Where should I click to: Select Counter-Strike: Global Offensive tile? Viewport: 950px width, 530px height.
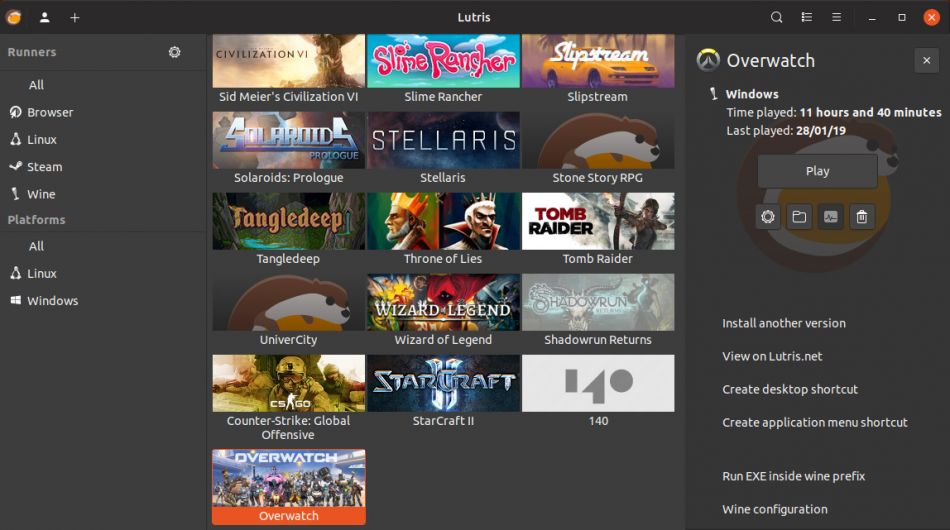point(288,399)
